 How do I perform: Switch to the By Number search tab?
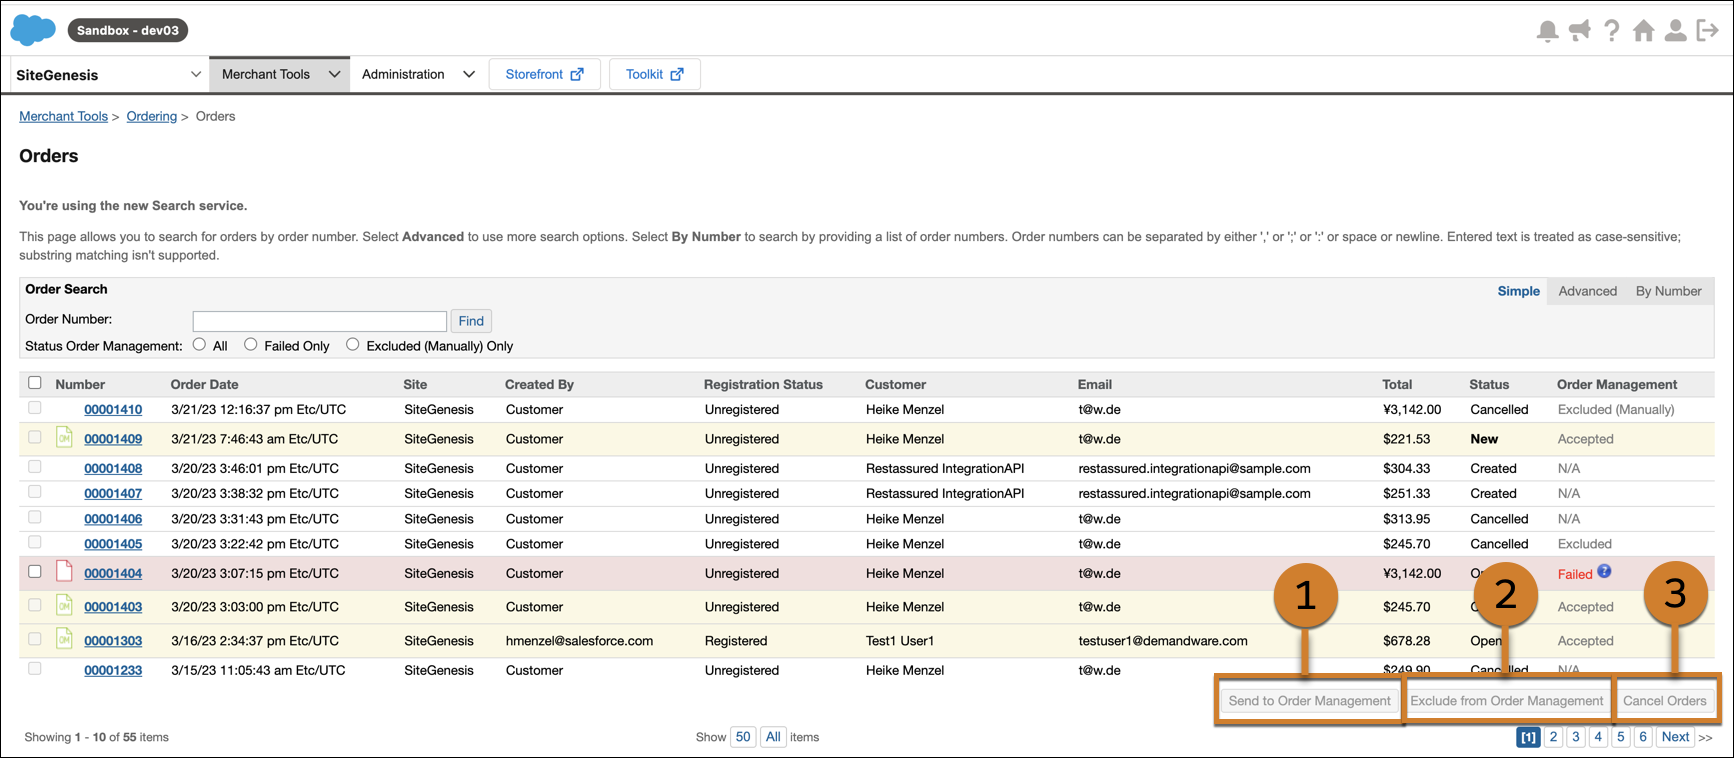coord(1668,291)
